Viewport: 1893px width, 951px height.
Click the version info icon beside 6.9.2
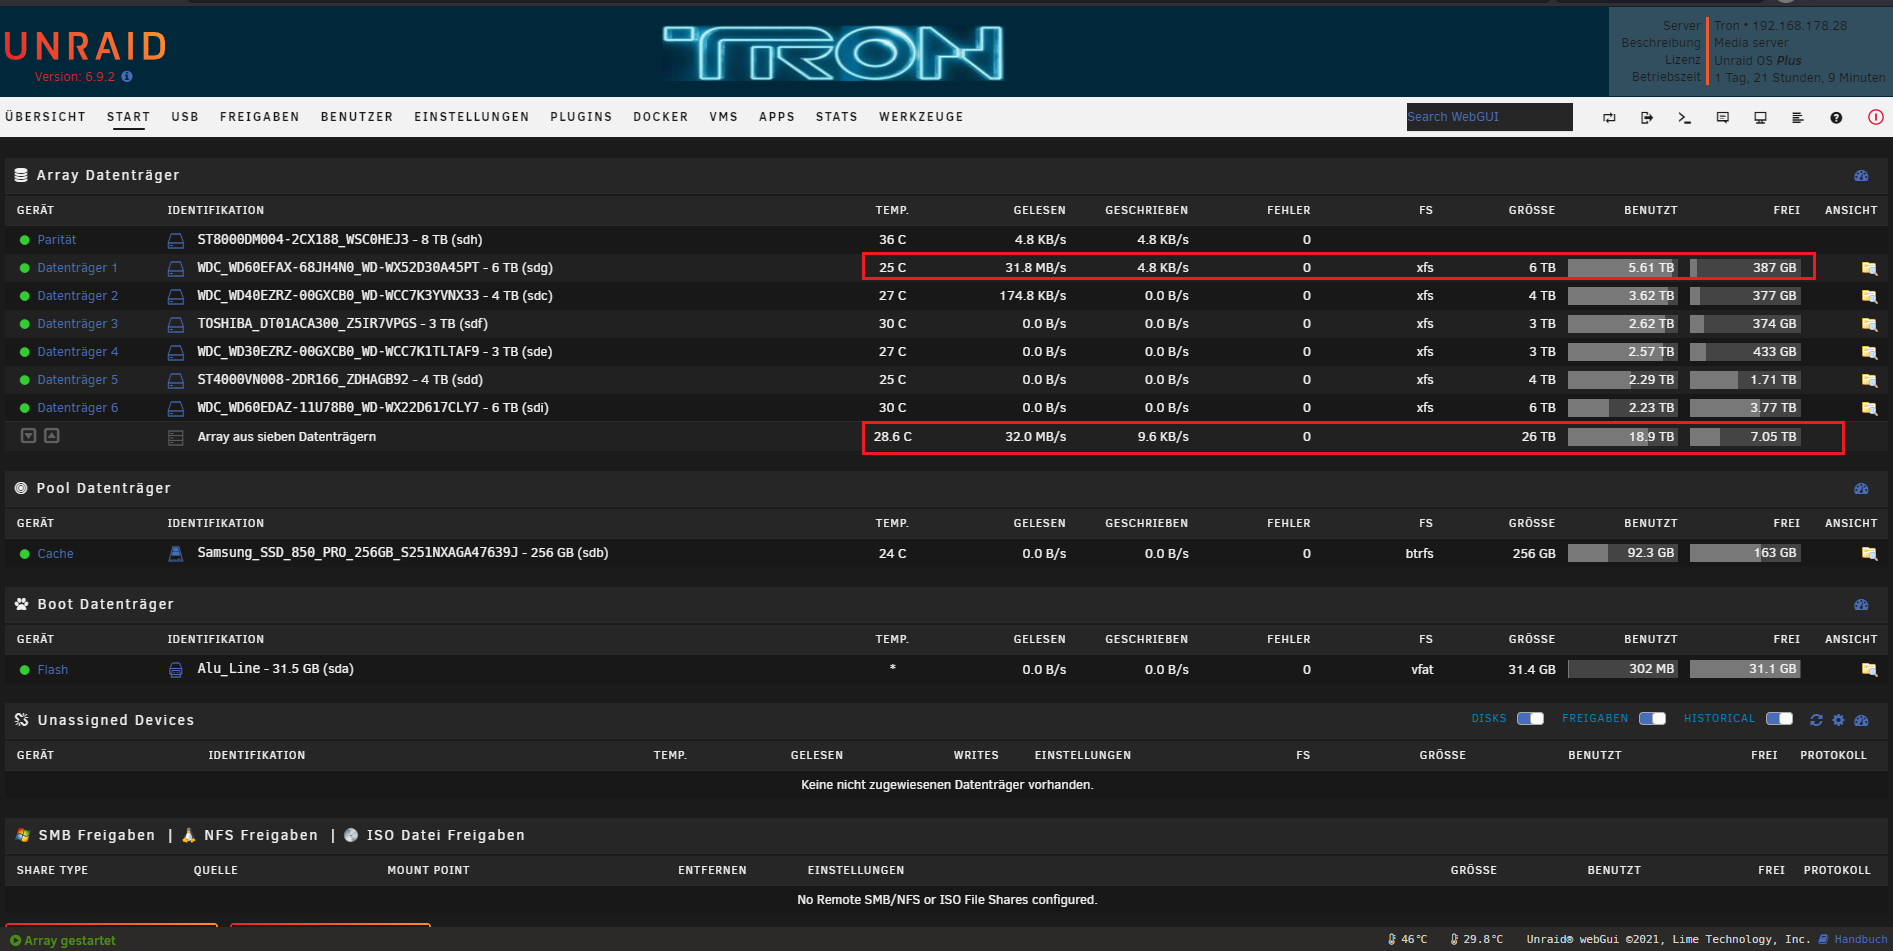127,77
